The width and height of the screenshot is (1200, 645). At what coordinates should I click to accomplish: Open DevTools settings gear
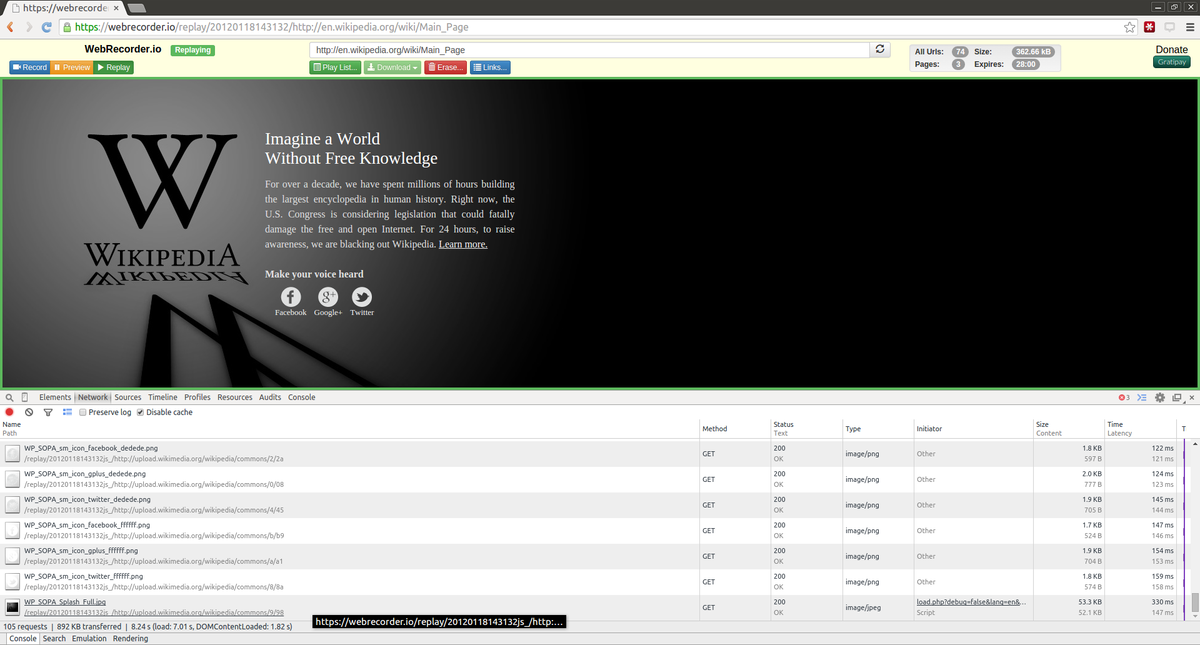click(1160, 397)
